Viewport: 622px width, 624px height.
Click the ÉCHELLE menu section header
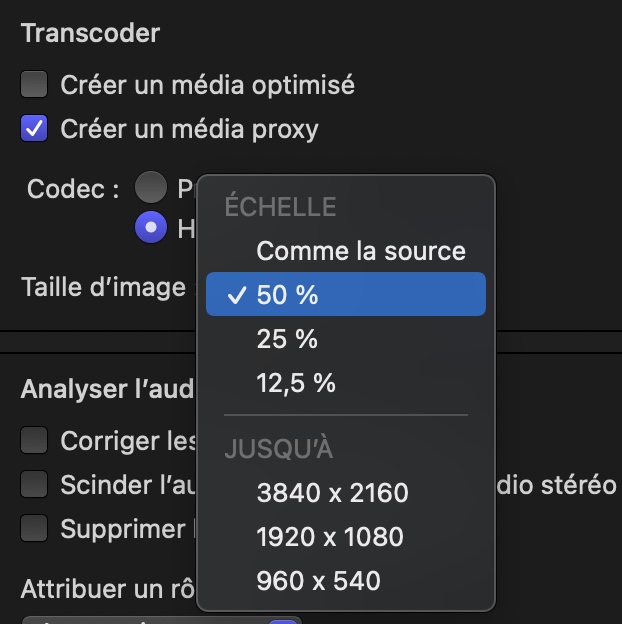(280, 207)
